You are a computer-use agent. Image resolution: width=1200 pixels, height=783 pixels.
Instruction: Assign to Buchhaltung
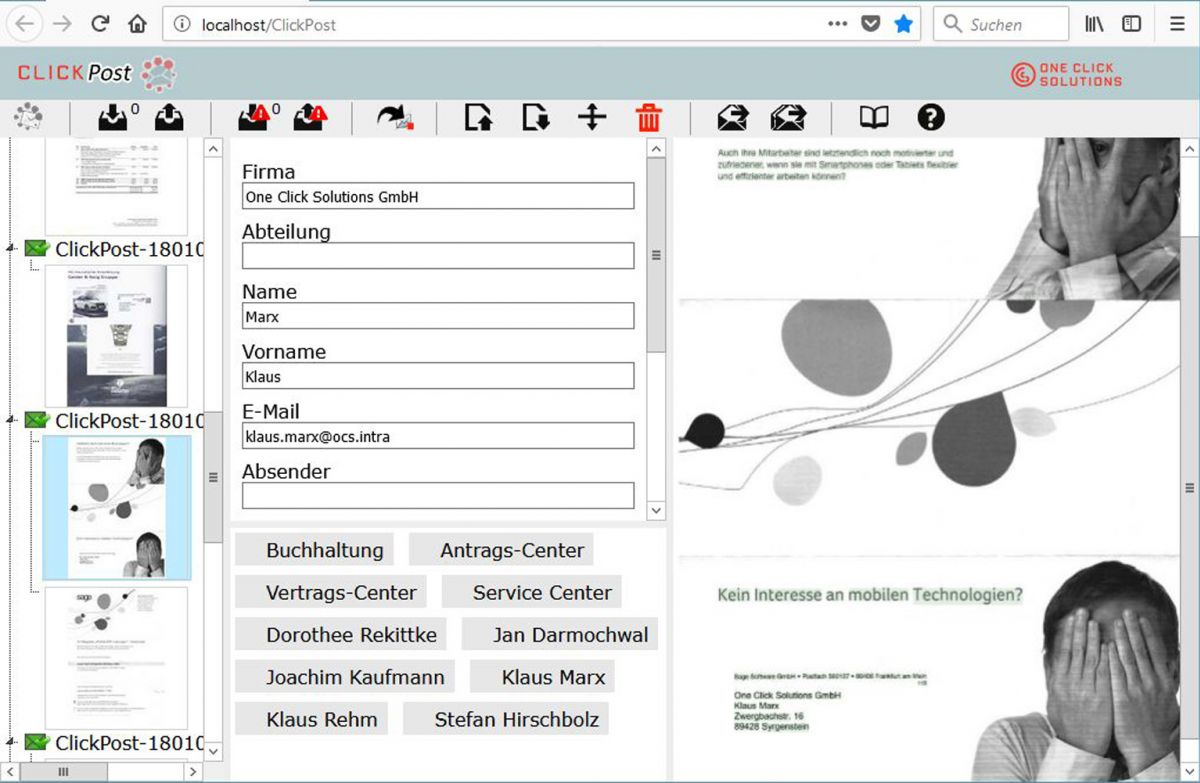coord(314,549)
